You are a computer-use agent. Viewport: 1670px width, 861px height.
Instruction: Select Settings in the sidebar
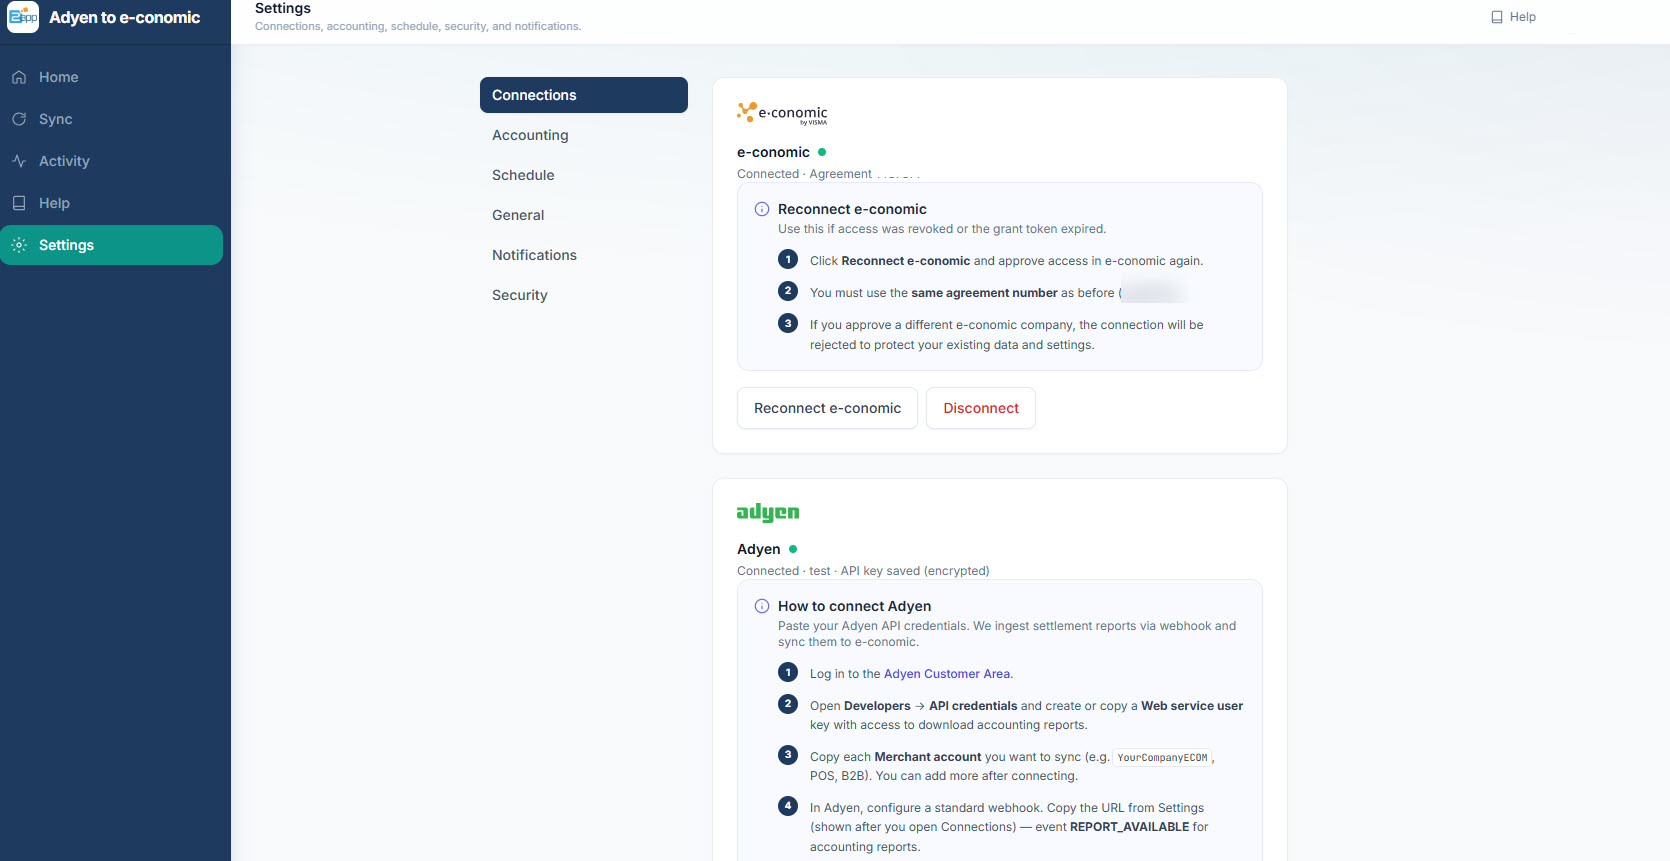tap(111, 245)
